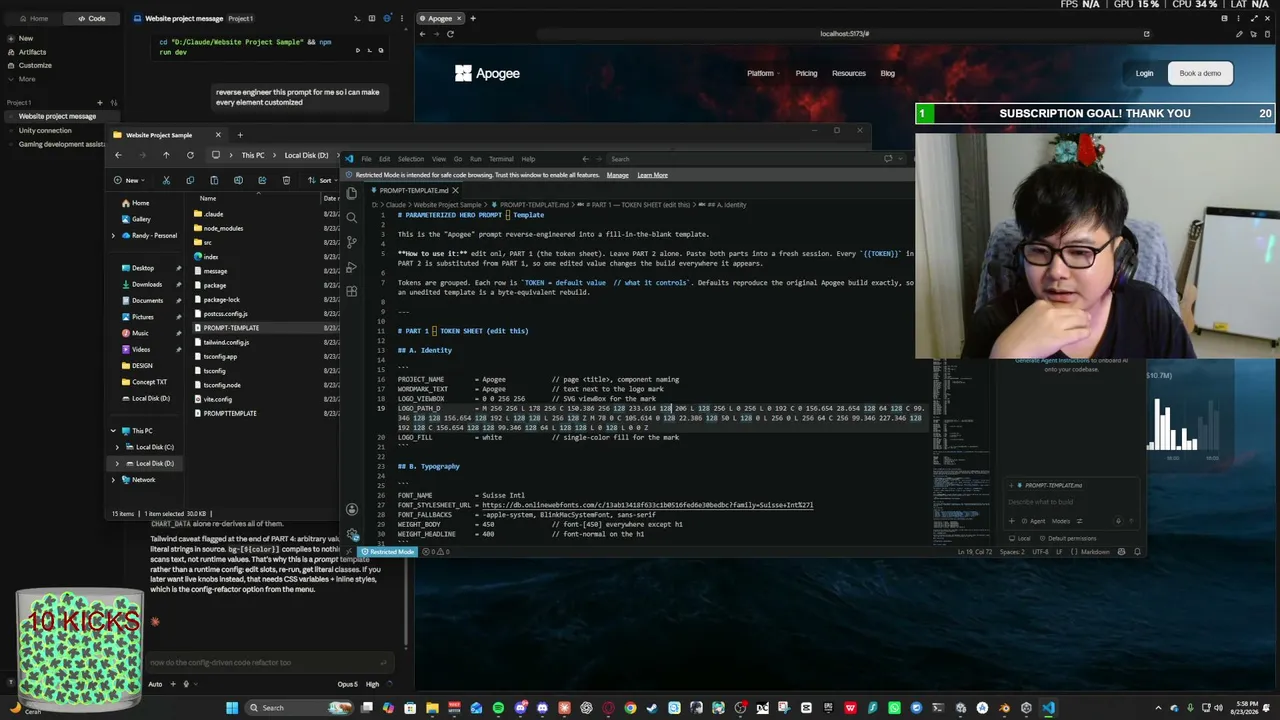Open the VS Code File menu

tap(366, 159)
